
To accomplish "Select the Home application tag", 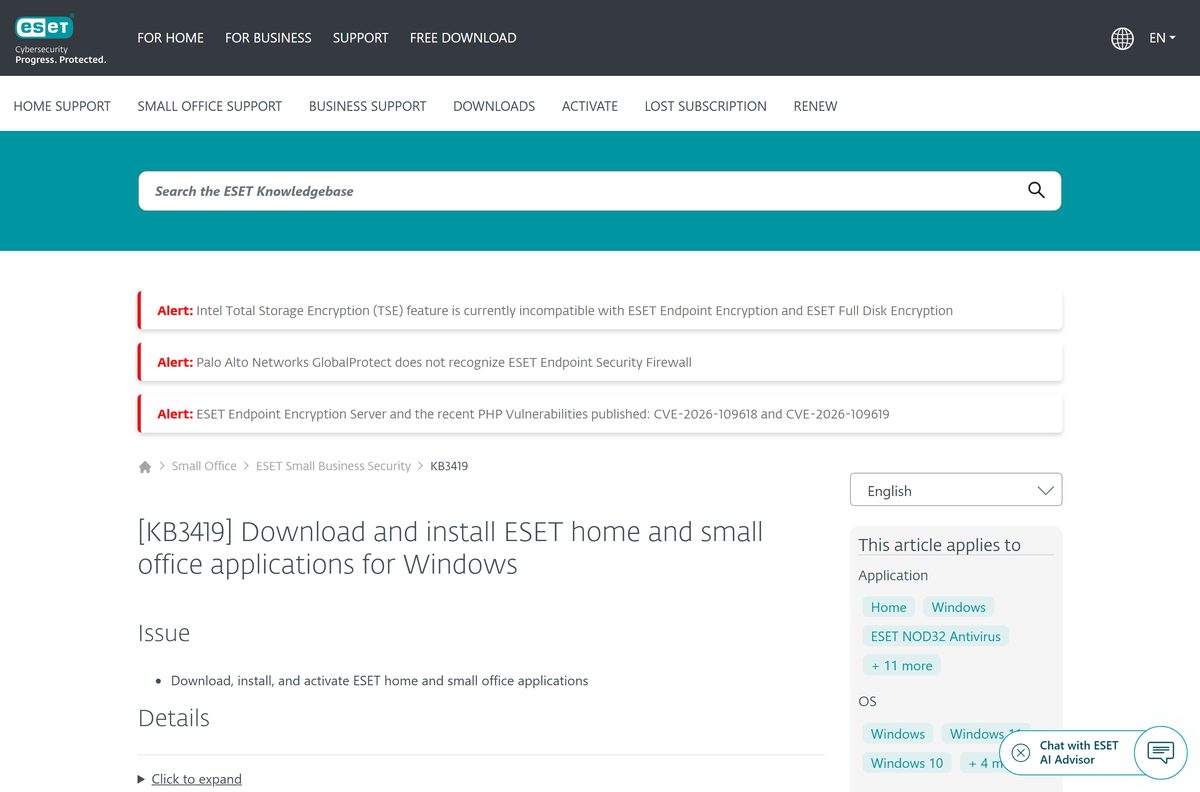I will [x=888, y=607].
